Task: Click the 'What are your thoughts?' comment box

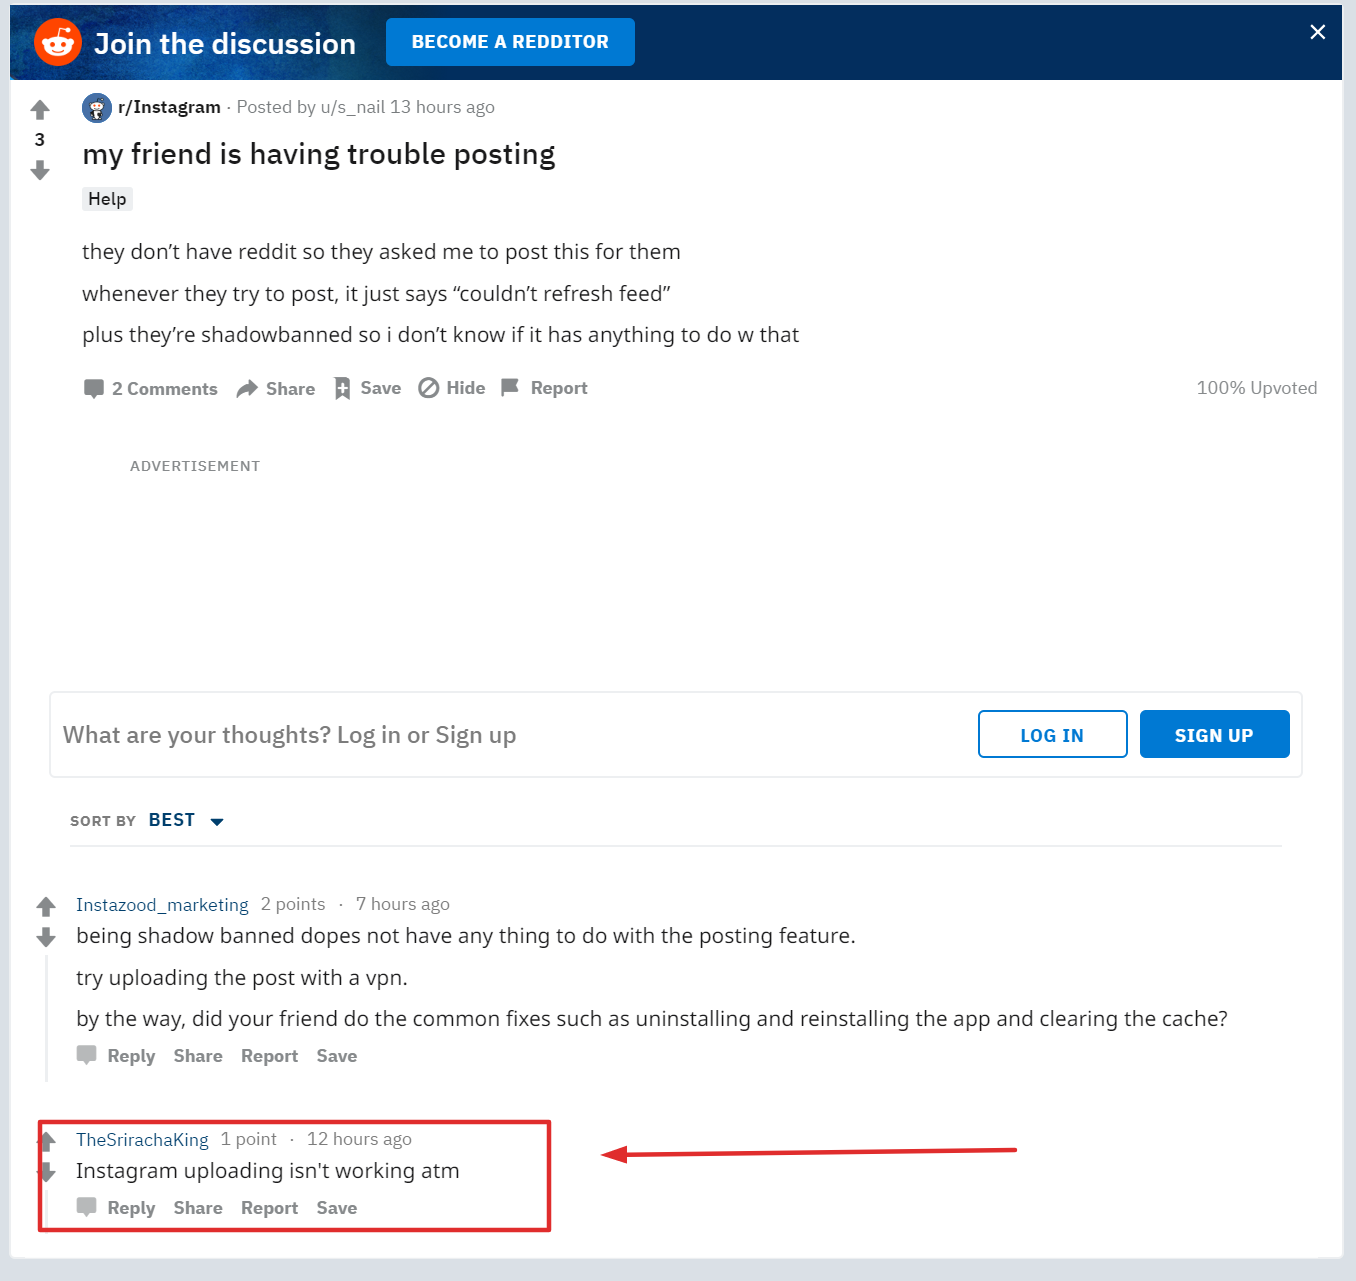Action: pyautogui.click(x=676, y=735)
